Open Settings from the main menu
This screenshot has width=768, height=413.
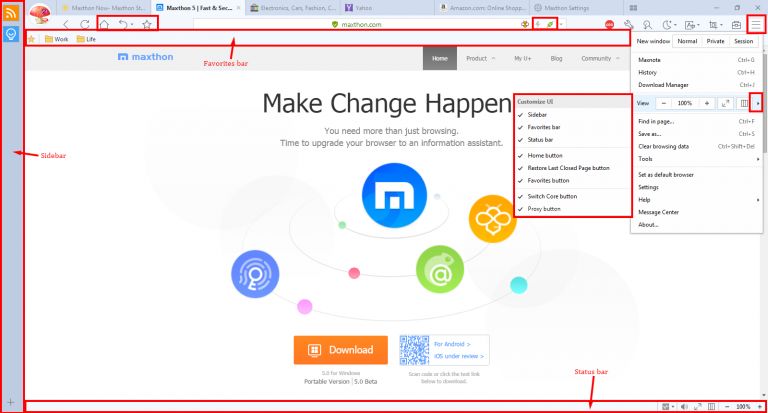pyautogui.click(x=697, y=187)
